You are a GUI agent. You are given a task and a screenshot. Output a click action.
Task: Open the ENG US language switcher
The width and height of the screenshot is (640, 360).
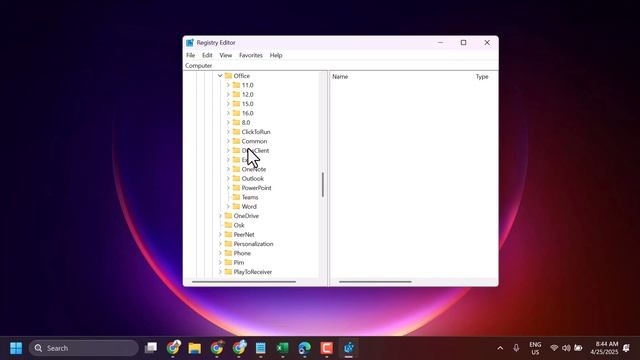(x=535, y=348)
